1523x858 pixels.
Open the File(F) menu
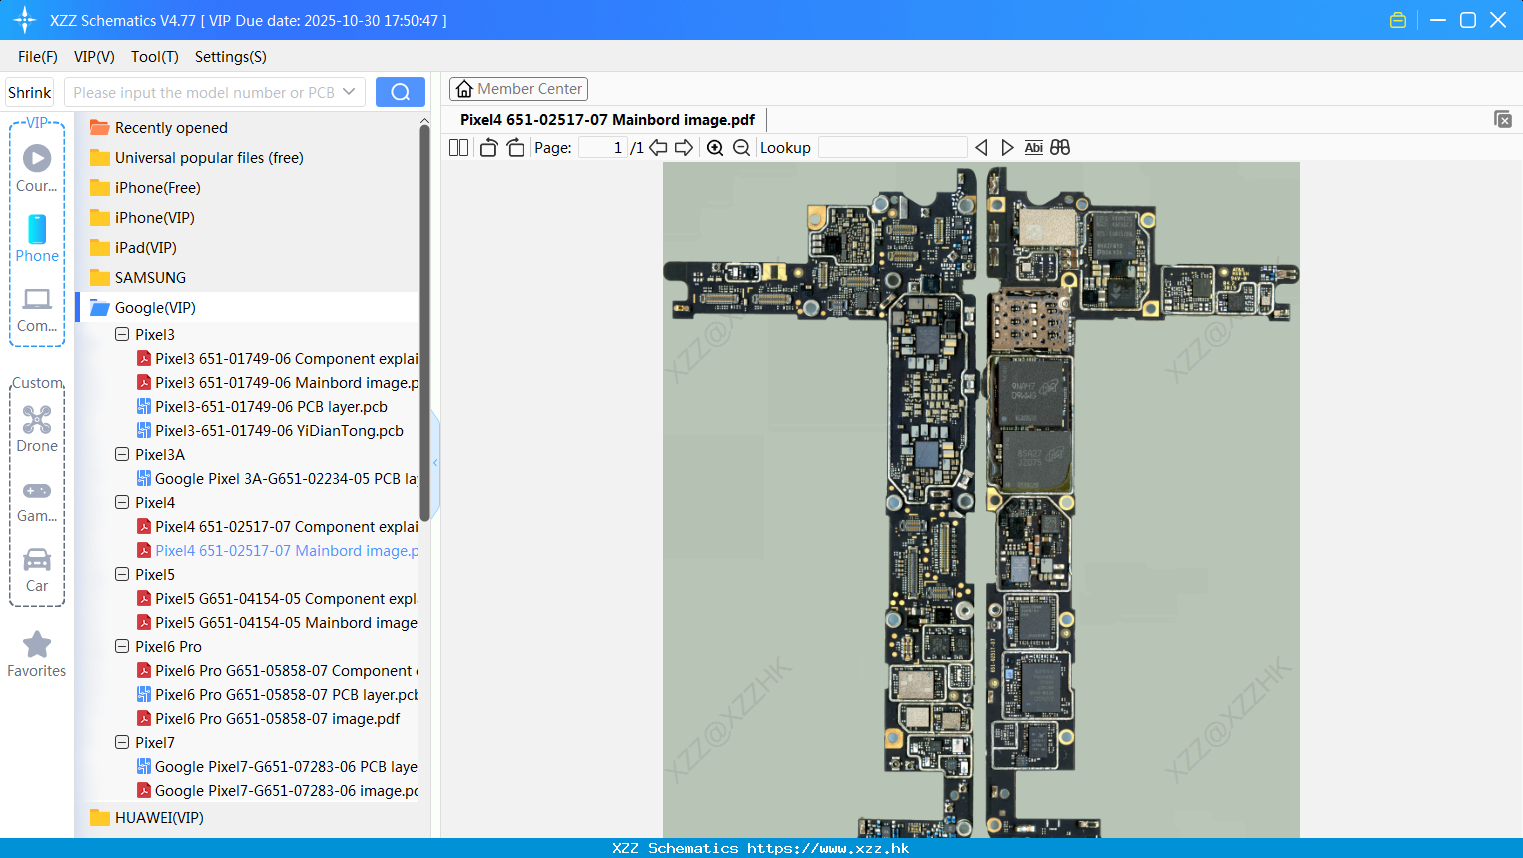tap(38, 57)
